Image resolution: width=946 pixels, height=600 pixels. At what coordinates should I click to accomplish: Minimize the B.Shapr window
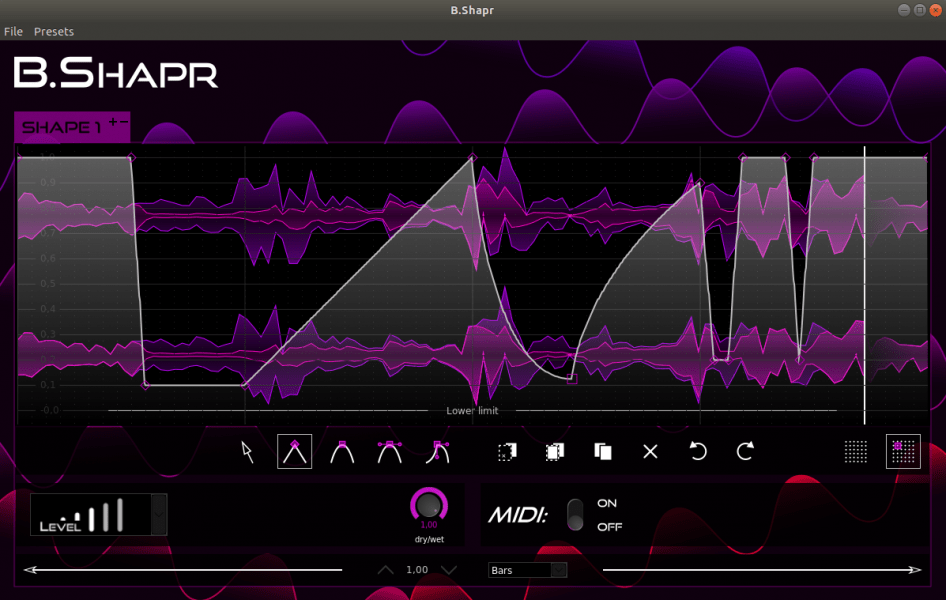coord(904,10)
